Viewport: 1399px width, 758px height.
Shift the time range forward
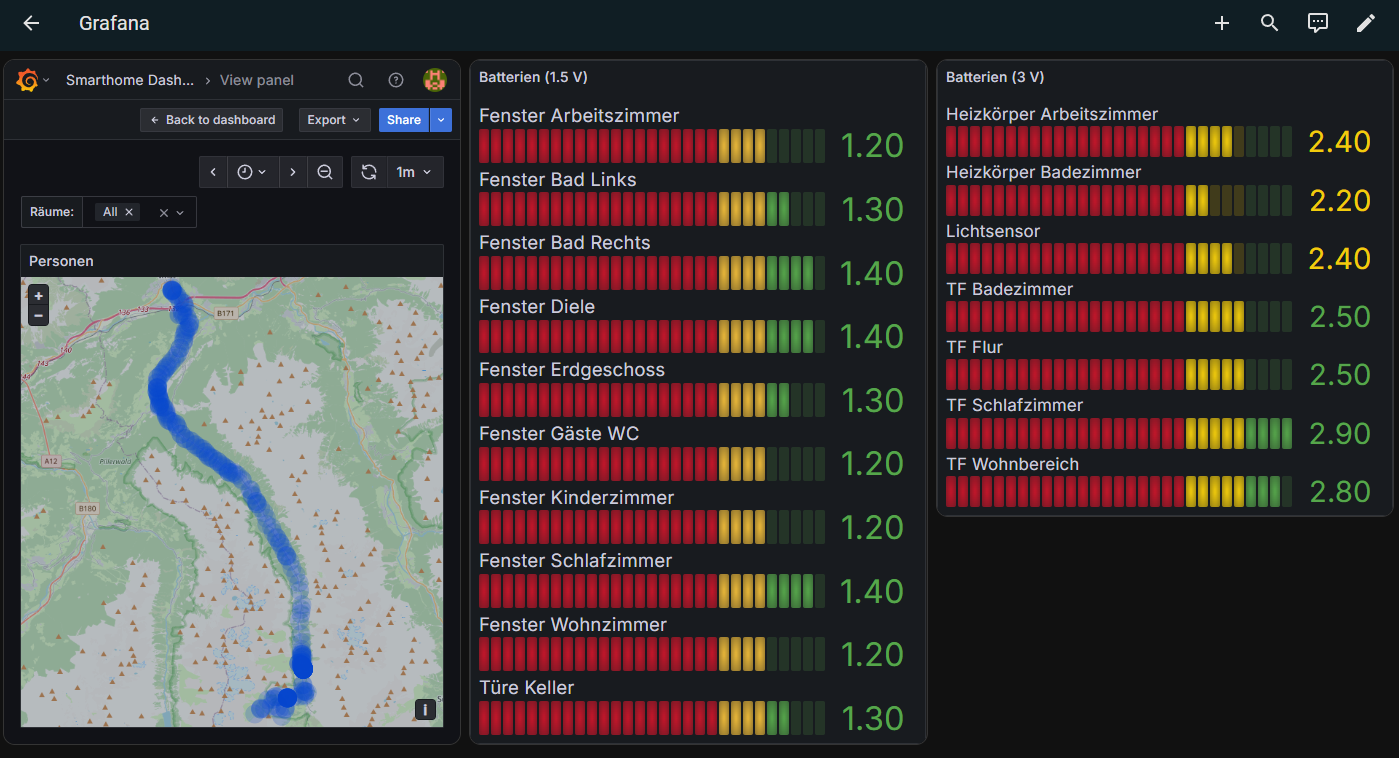click(292, 172)
